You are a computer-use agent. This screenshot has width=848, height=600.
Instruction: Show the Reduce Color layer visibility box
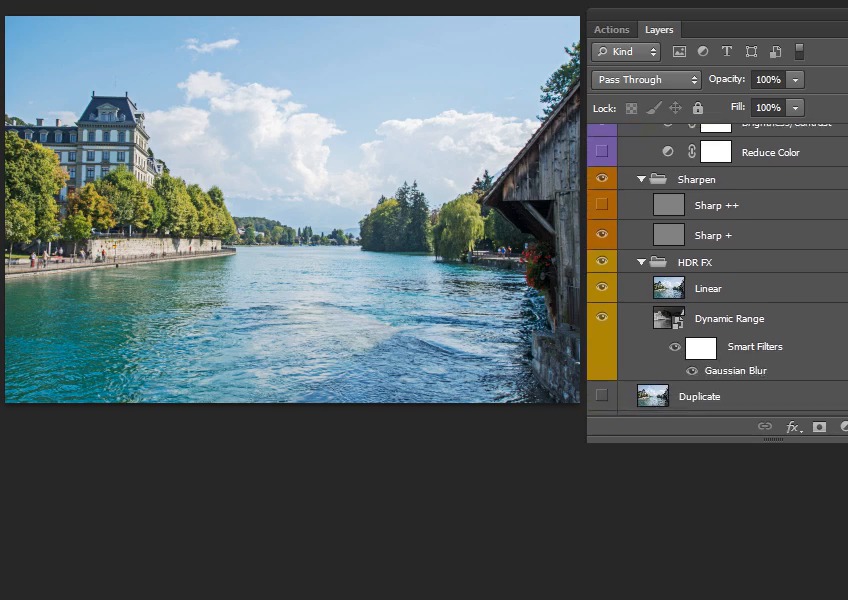coord(602,151)
